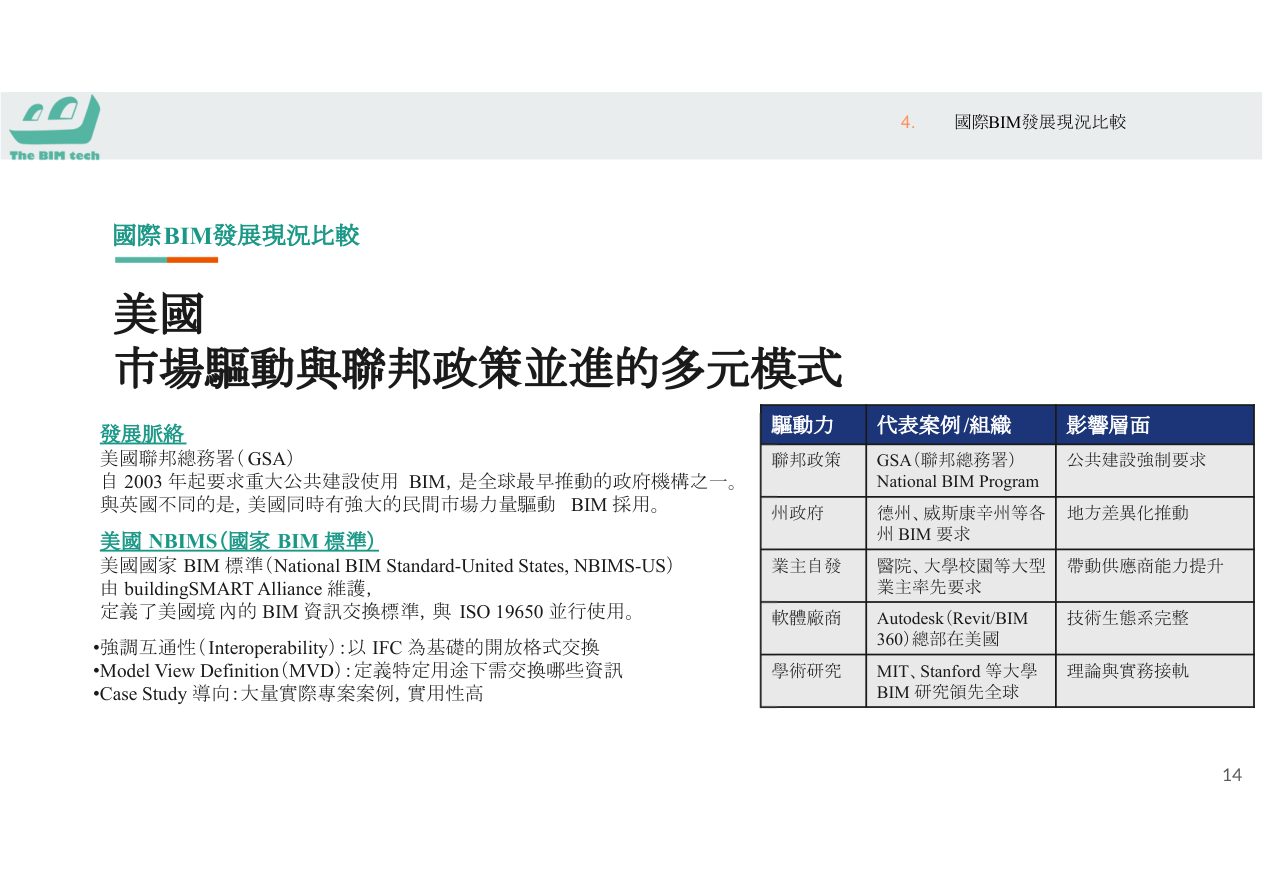Click the sentence starting 自 2003 年起
The width and height of the screenshot is (1263, 893).
coord(420,482)
